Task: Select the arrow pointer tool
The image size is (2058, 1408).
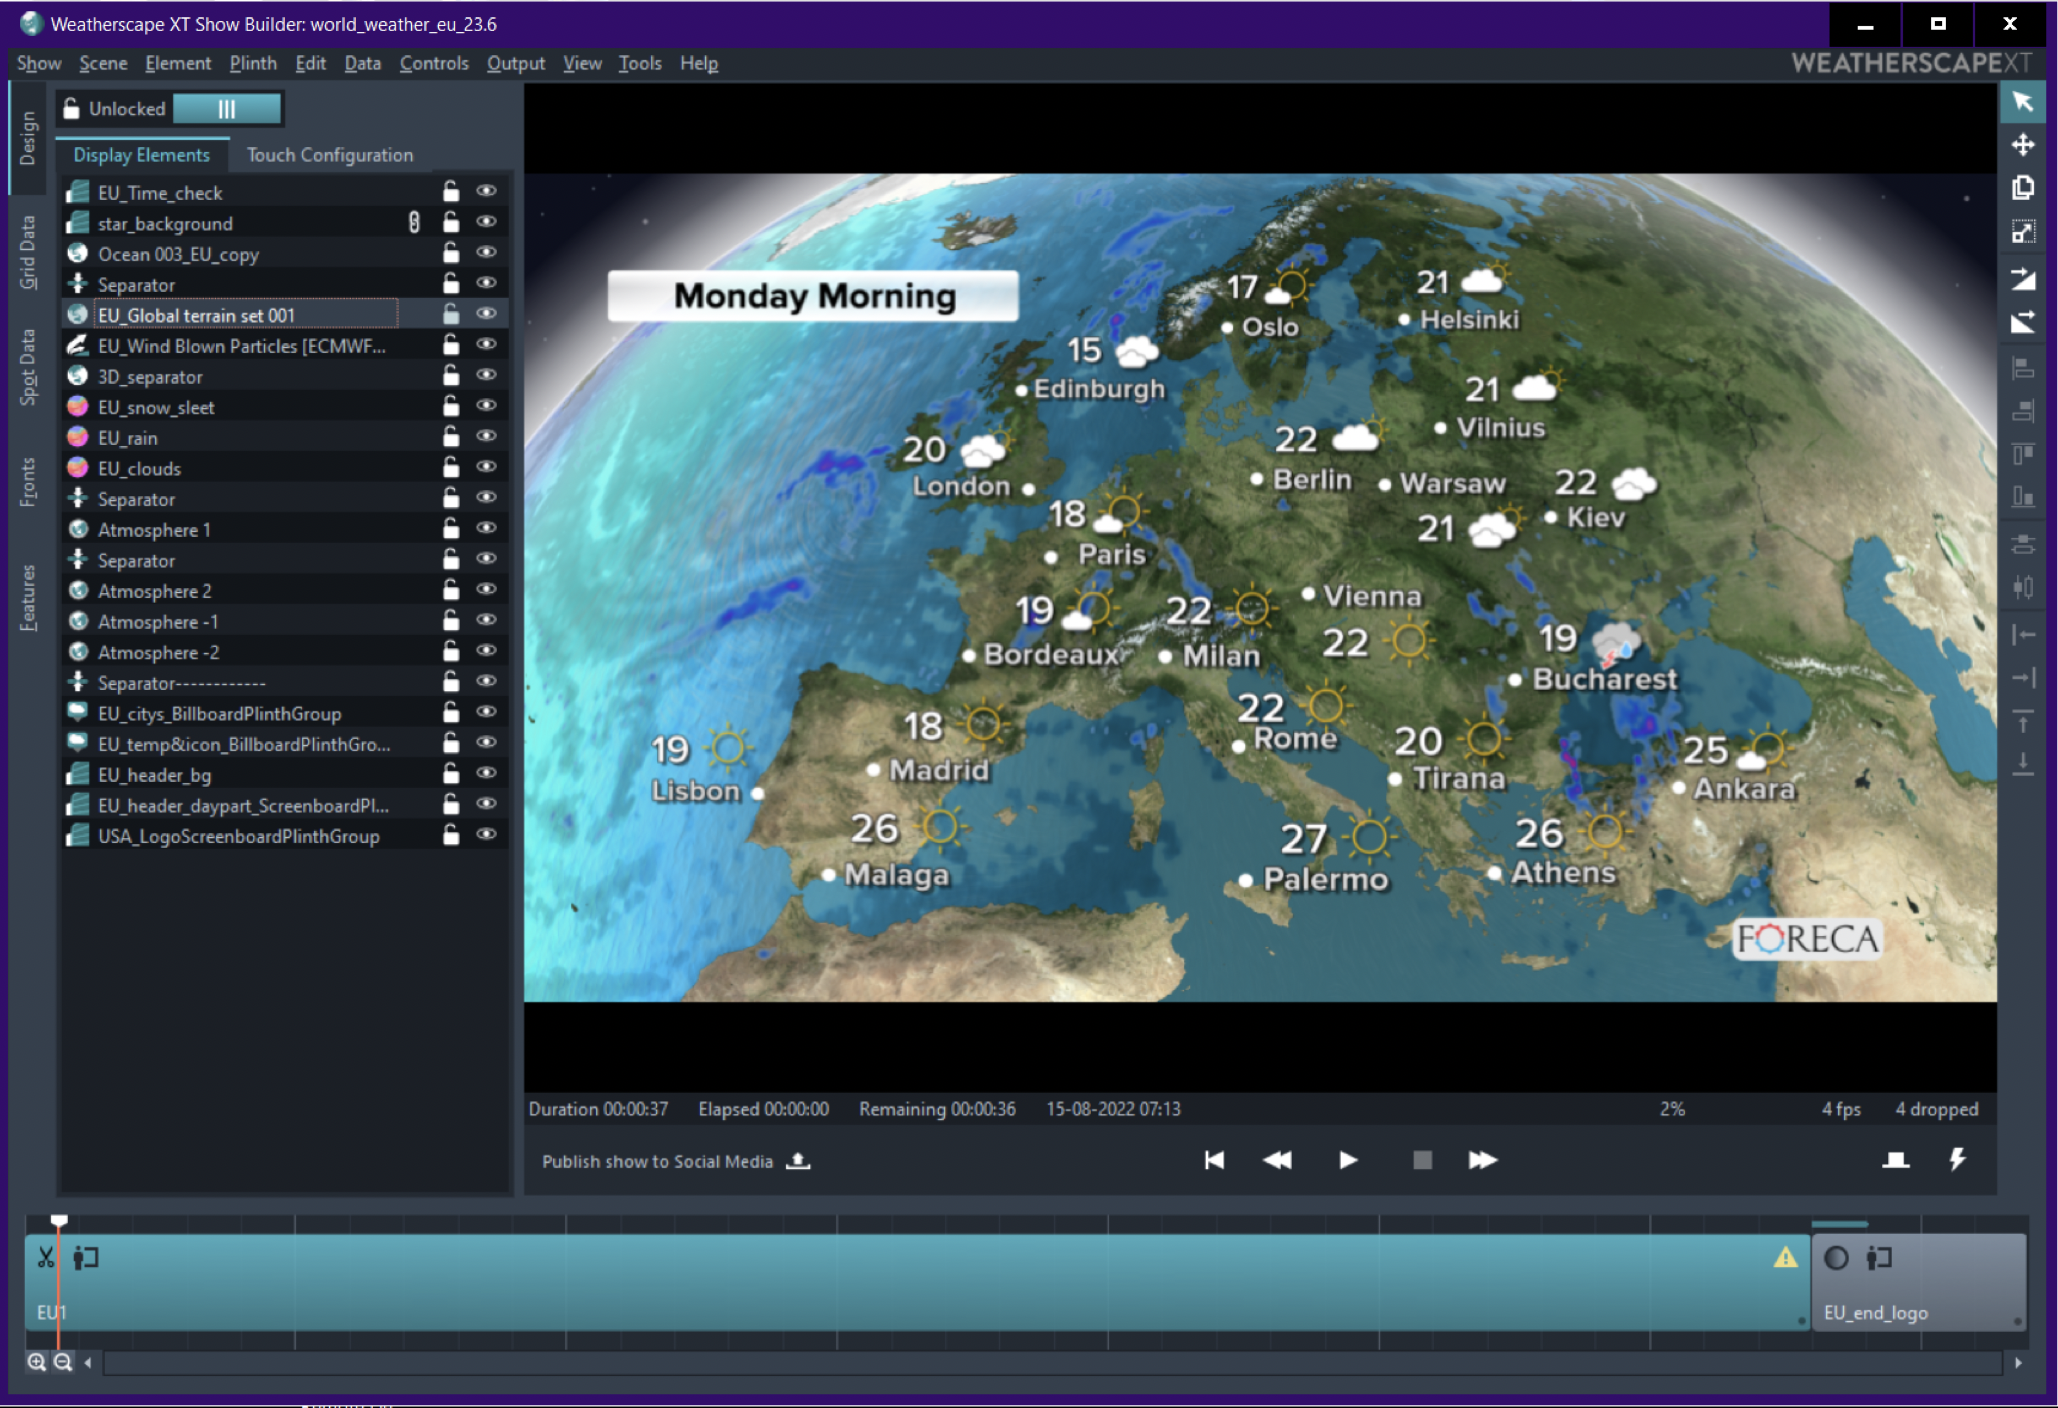Action: click(2023, 102)
